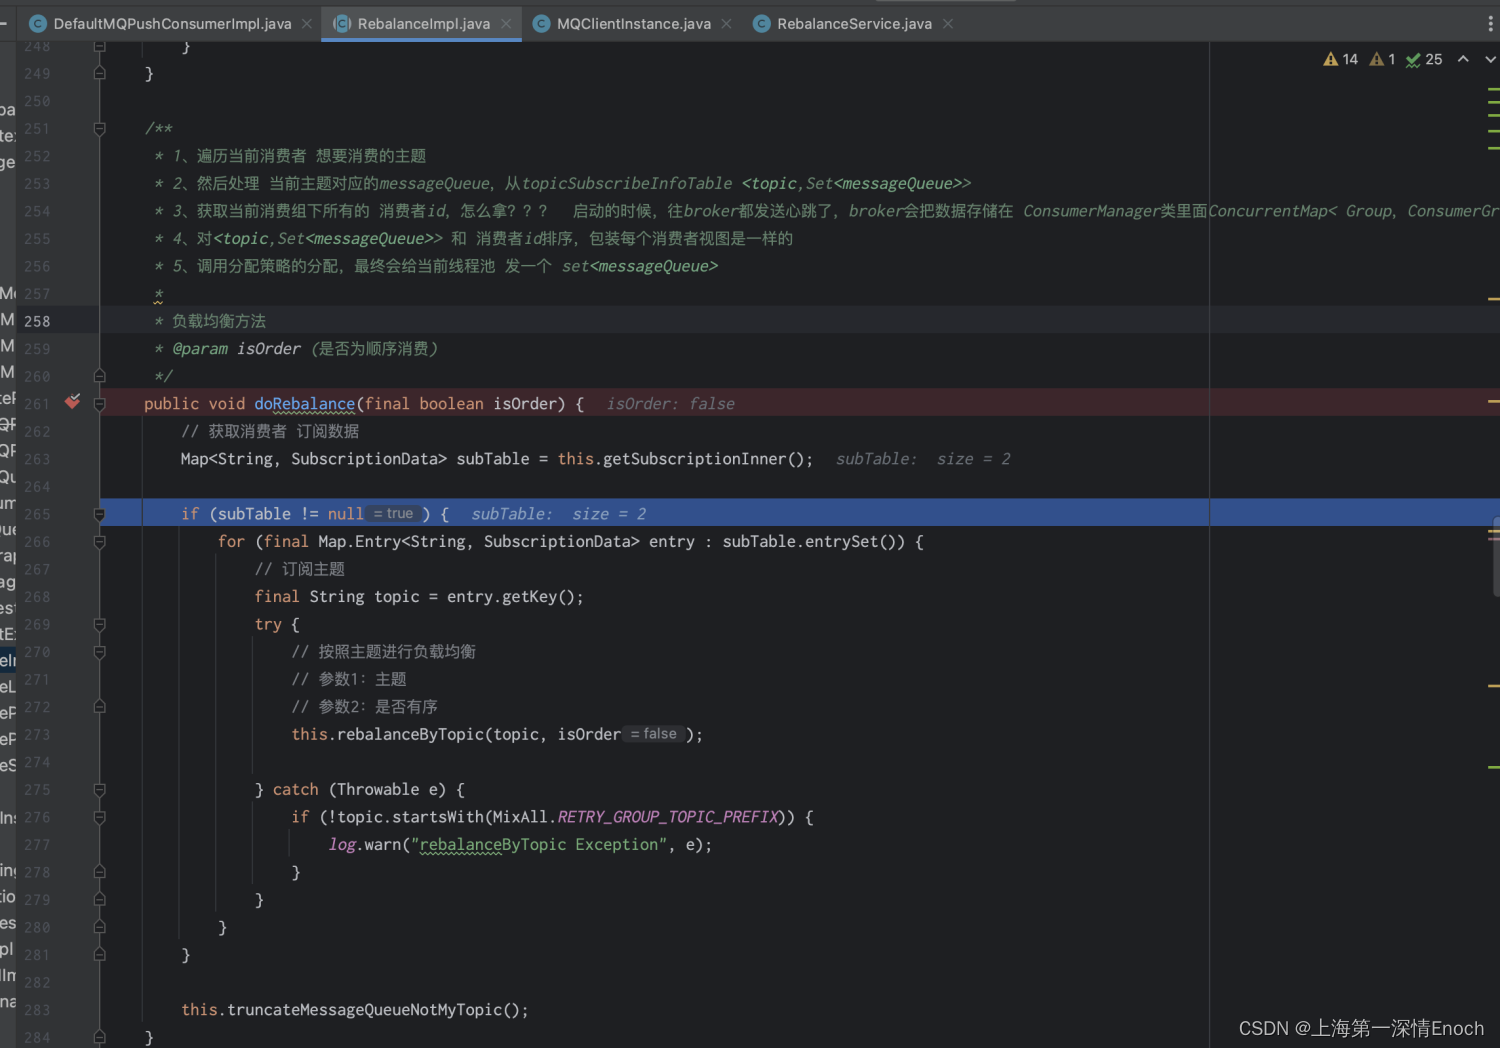This screenshot has height=1048, width=1500.
Task: Click the getSubscriptionInner() call
Action: coord(707,459)
